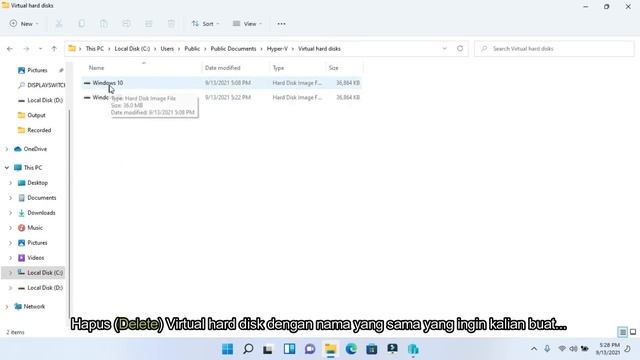The image size is (640, 360).
Task: Expand the Desktop tree node
Action: coord(11,183)
